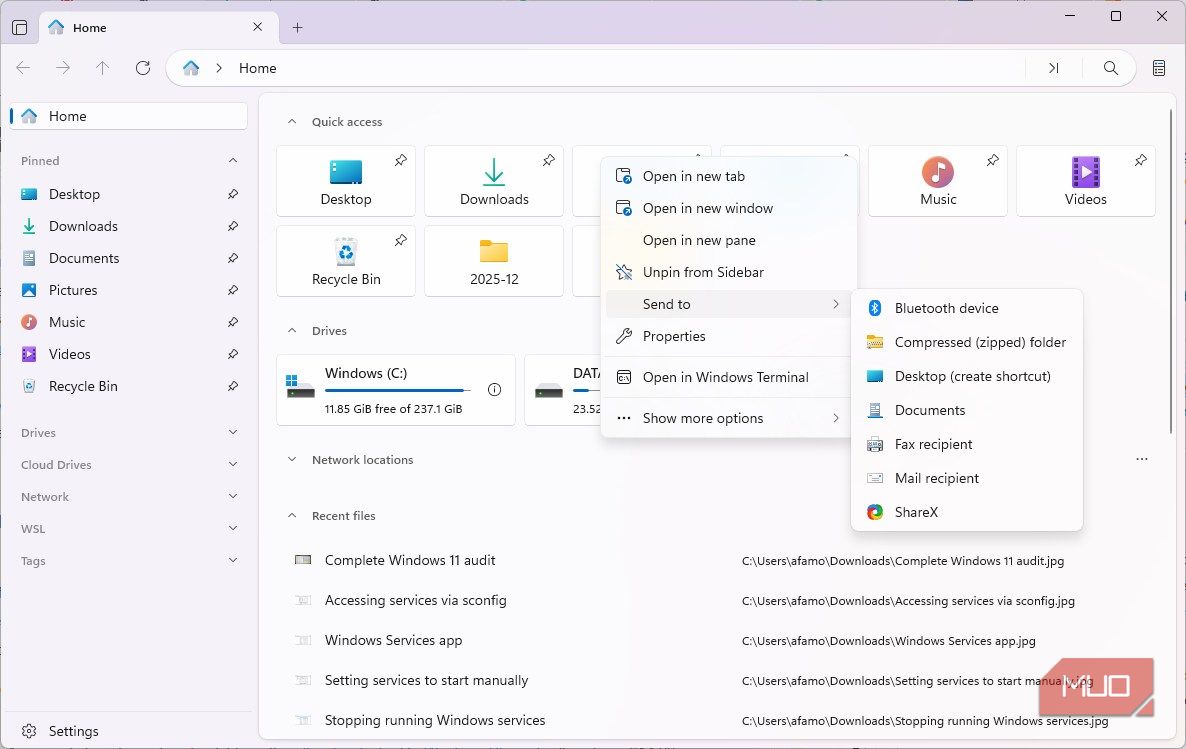1186x749 pixels.
Task: Open Properties from the context menu
Action: click(728, 336)
